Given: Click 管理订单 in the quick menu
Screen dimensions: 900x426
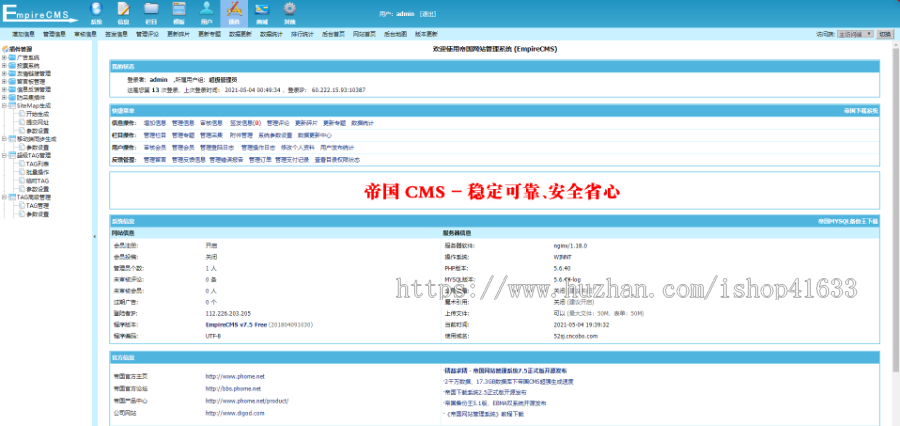Looking at the screenshot, I should coord(260,160).
